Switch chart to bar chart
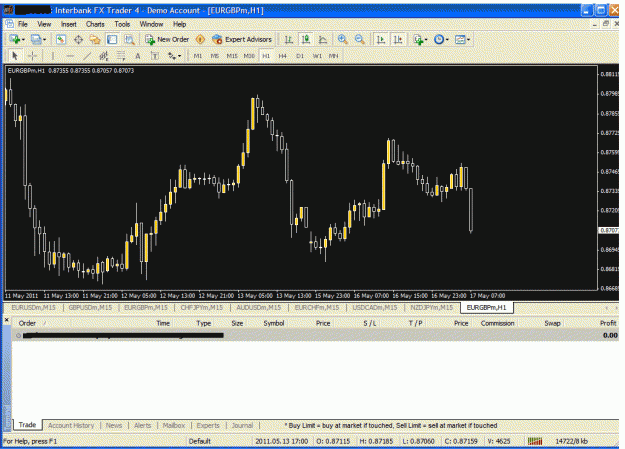Screen dimensions: 625x449 (288, 39)
